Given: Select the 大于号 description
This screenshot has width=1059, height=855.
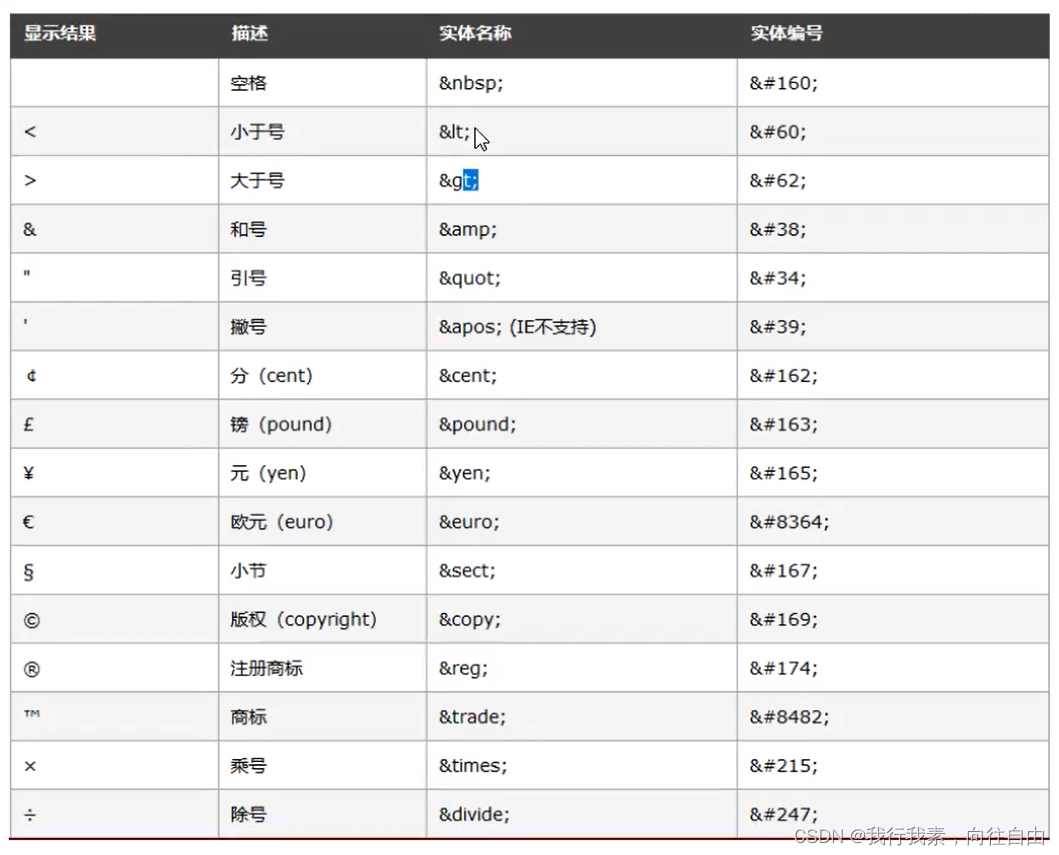Looking at the screenshot, I should pos(257,180).
